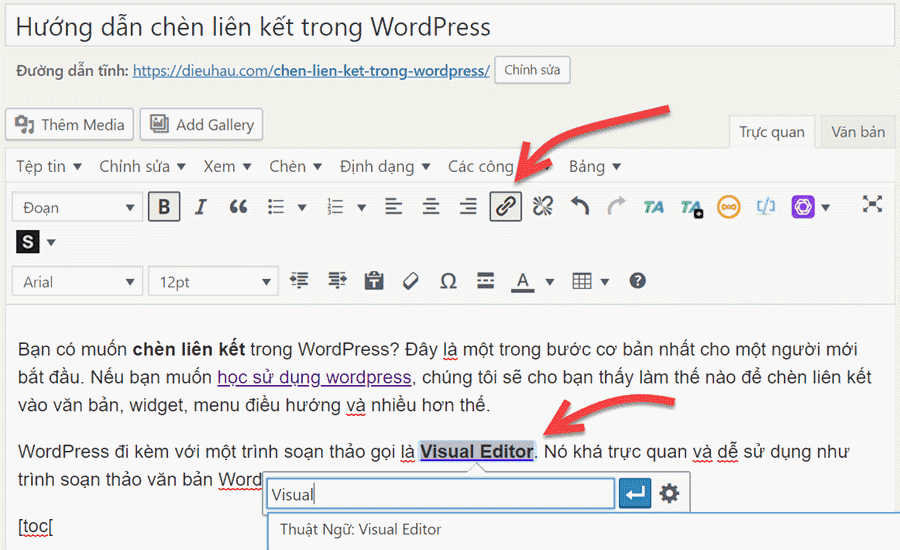The width and height of the screenshot is (900, 550).
Task: Click the TA quick add link icon
Action: pyautogui.click(x=691, y=207)
